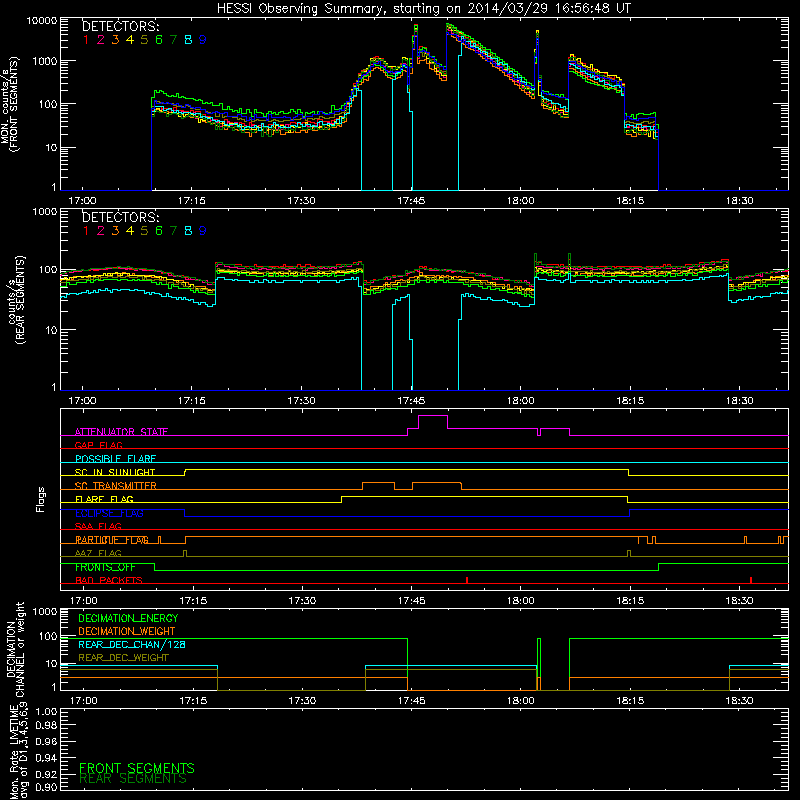Click 18:00 tick under the decimation plot
Viewport: 800px width, 800px height.
pyautogui.click(x=520, y=701)
